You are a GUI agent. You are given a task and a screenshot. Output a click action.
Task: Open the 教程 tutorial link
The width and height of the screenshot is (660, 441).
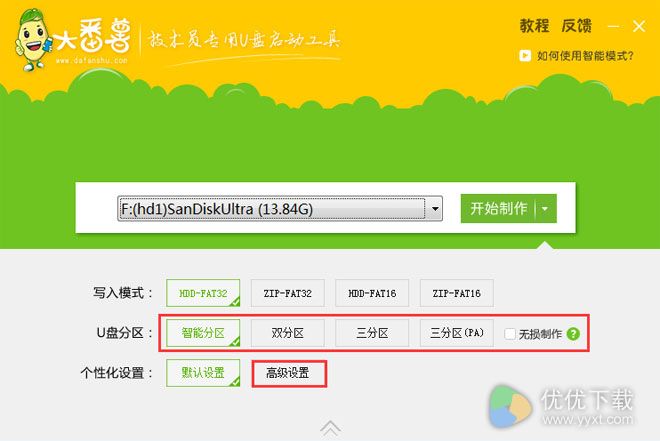[x=534, y=26]
